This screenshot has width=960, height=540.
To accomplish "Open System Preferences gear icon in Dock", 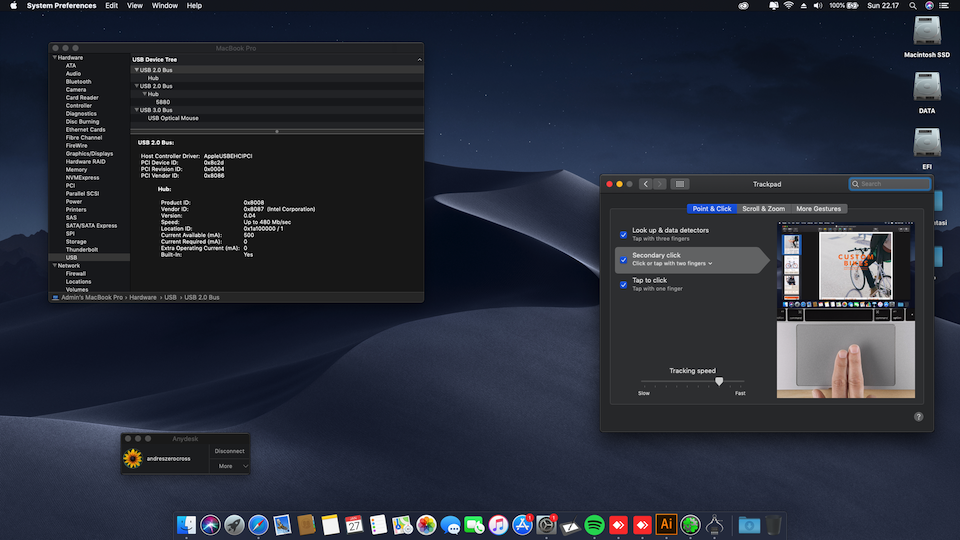I will (x=546, y=525).
